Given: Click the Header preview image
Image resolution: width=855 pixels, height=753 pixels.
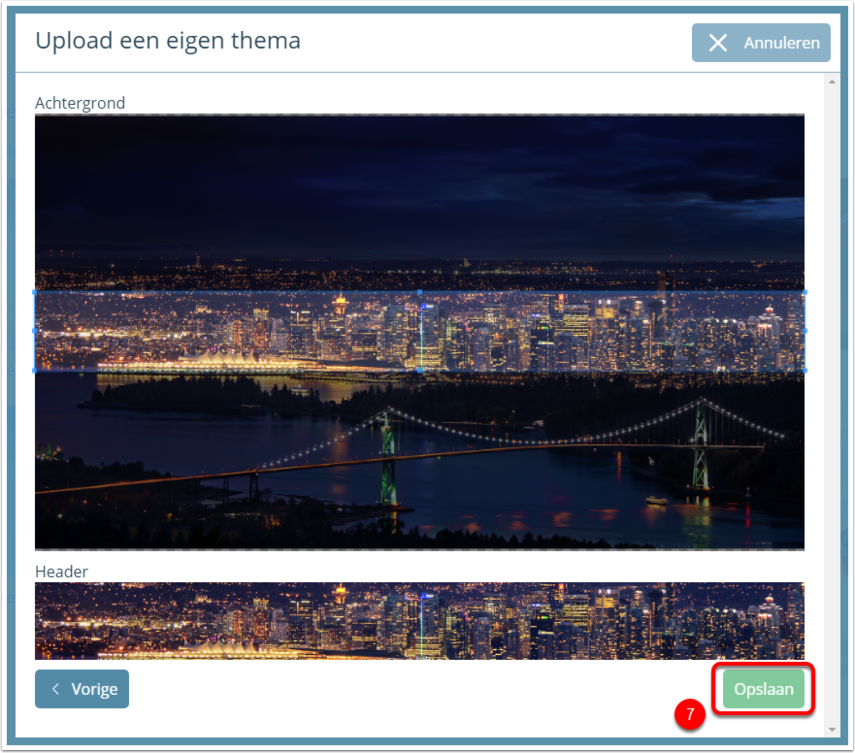Looking at the screenshot, I should tap(419, 621).
